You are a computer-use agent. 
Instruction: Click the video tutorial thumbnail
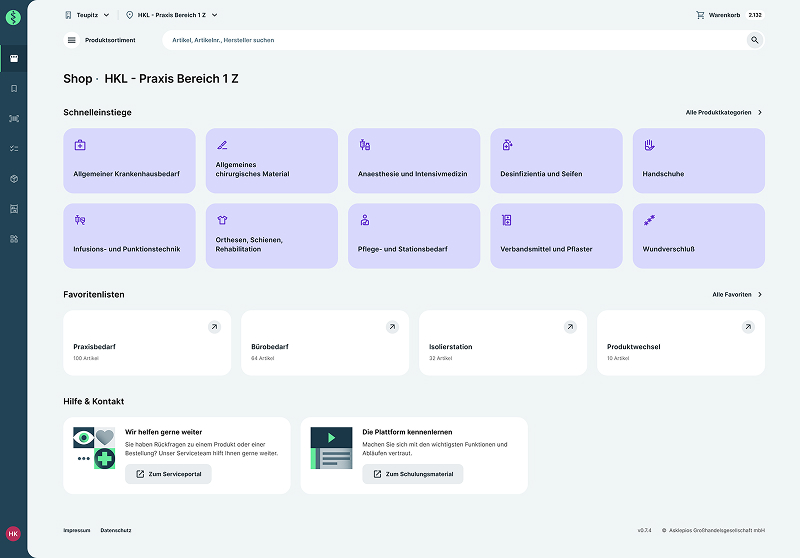332,448
